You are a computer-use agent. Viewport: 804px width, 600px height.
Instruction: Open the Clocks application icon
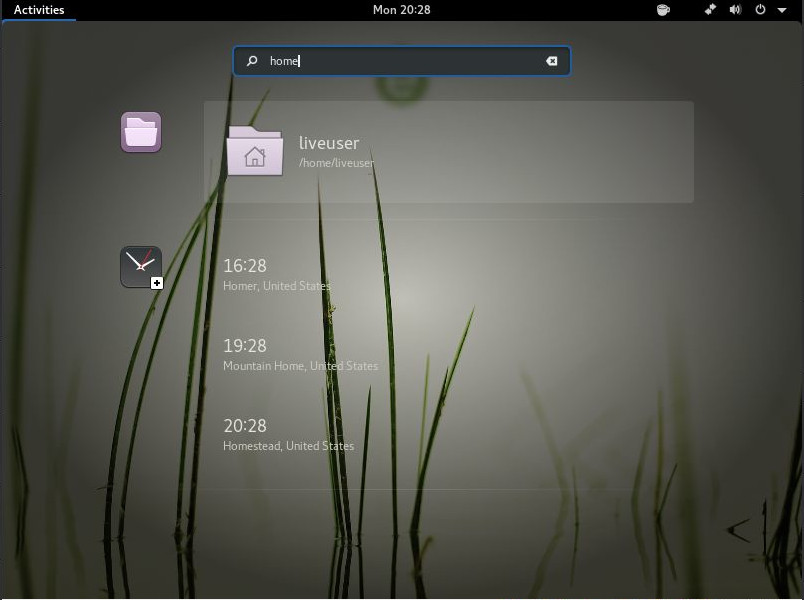(x=140, y=266)
